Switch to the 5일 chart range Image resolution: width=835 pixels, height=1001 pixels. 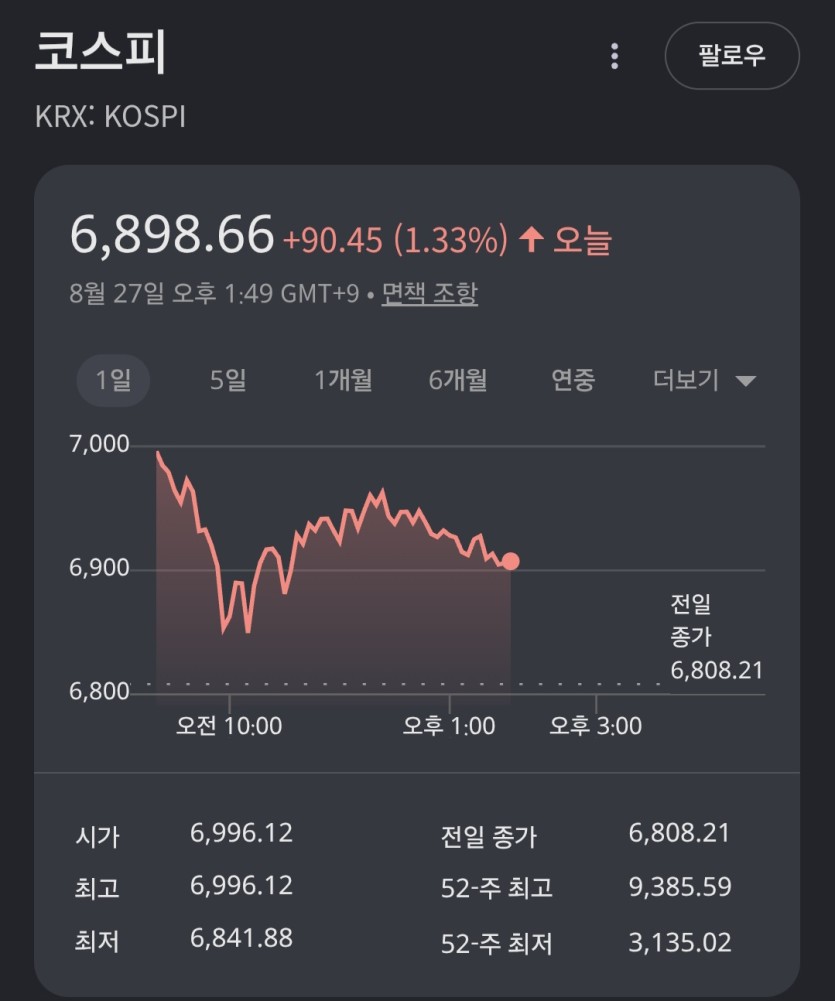click(228, 380)
